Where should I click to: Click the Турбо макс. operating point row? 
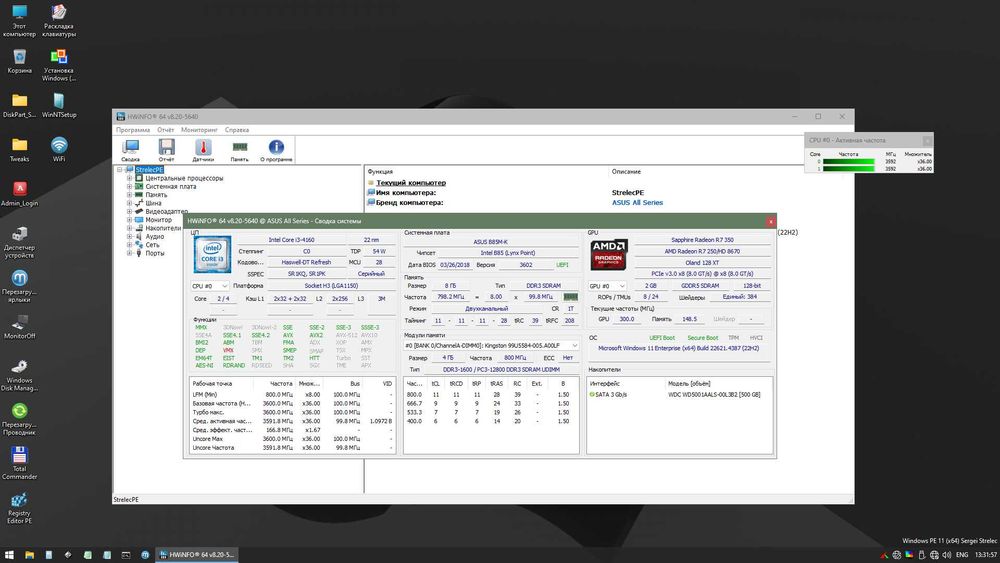point(292,412)
